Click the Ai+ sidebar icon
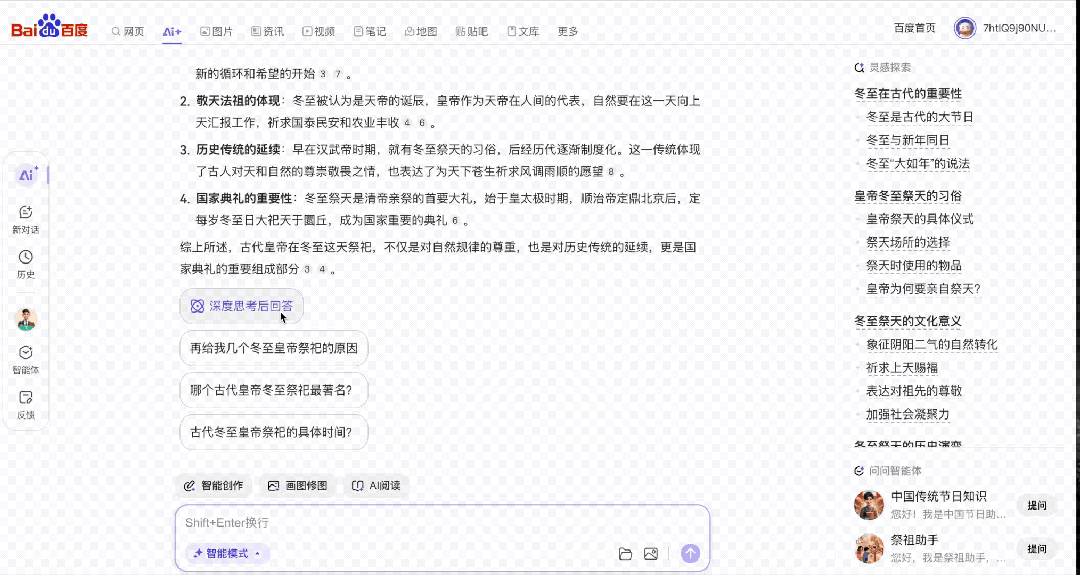1080x575 pixels. tap(27, 175)
